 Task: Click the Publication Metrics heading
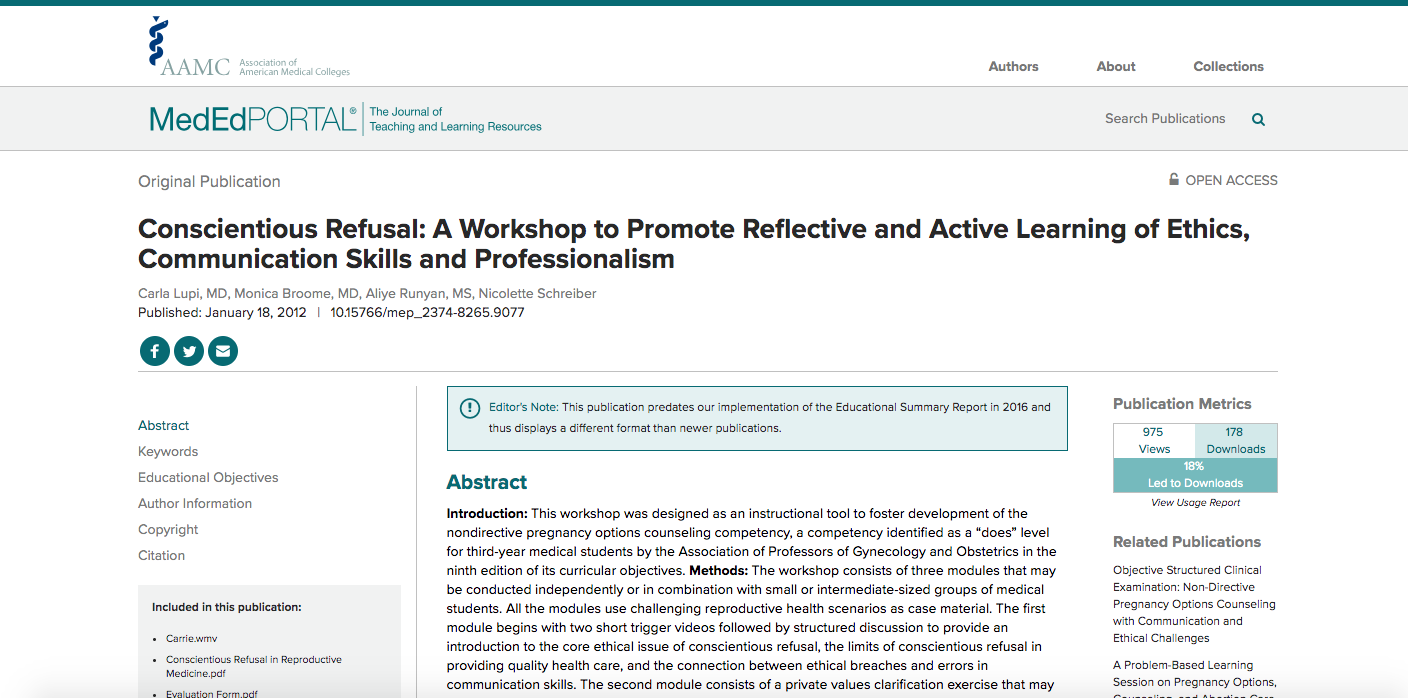click(x=1182, y=404)
